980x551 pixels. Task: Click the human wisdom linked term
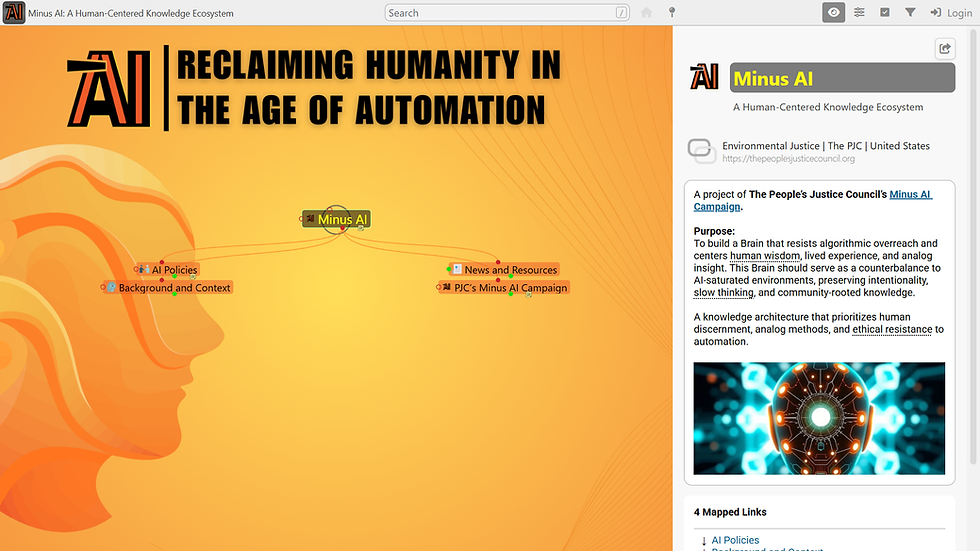tap(764, 256)
